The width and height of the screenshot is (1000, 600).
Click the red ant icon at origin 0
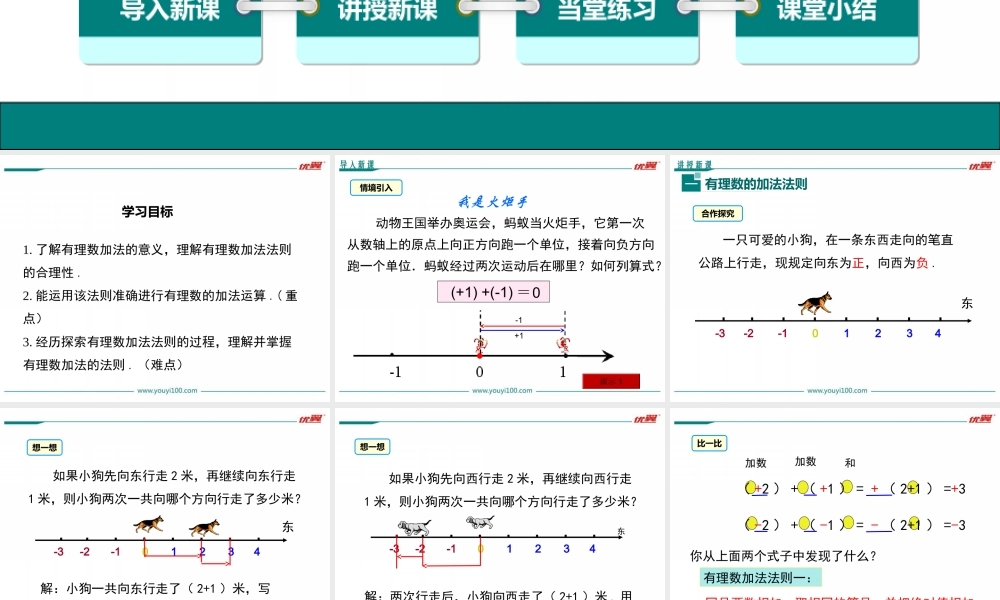(x=480, y=345)
